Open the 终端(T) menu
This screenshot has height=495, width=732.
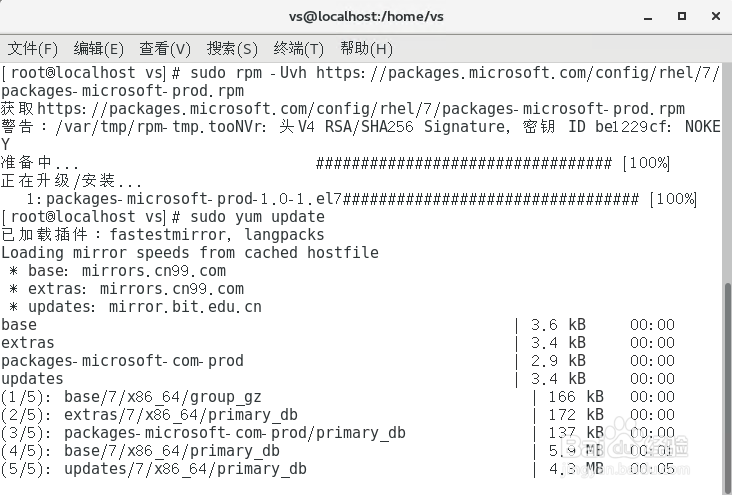[x=298, y=48]
